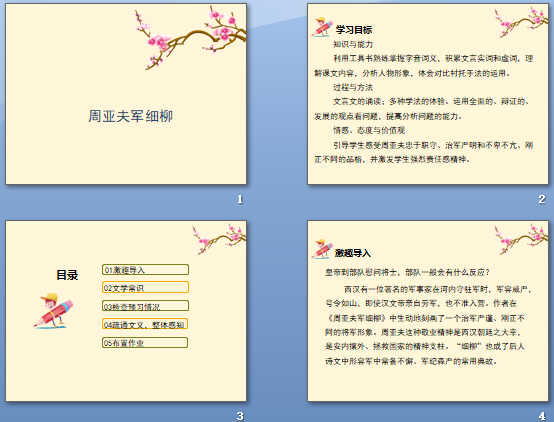This screenshot has height=422, width=554.
Task: Click the 02文学常识 menu box
Action: pos(145,287)
